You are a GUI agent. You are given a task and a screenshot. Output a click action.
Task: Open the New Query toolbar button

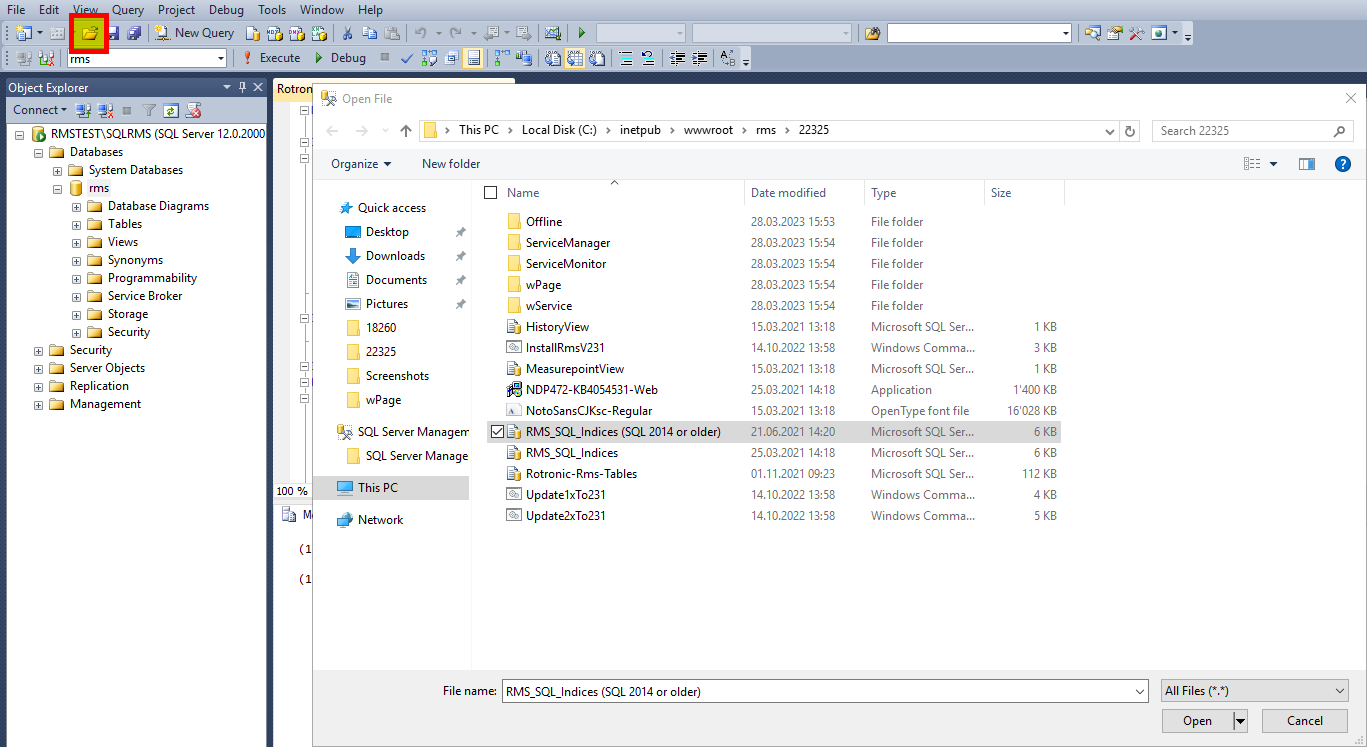click(194, 33)
